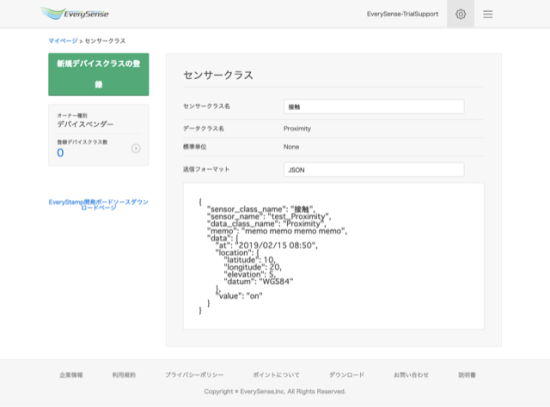Open ダウンロード footer link
This screenshot has width=550, height=407.
(347, 375)
